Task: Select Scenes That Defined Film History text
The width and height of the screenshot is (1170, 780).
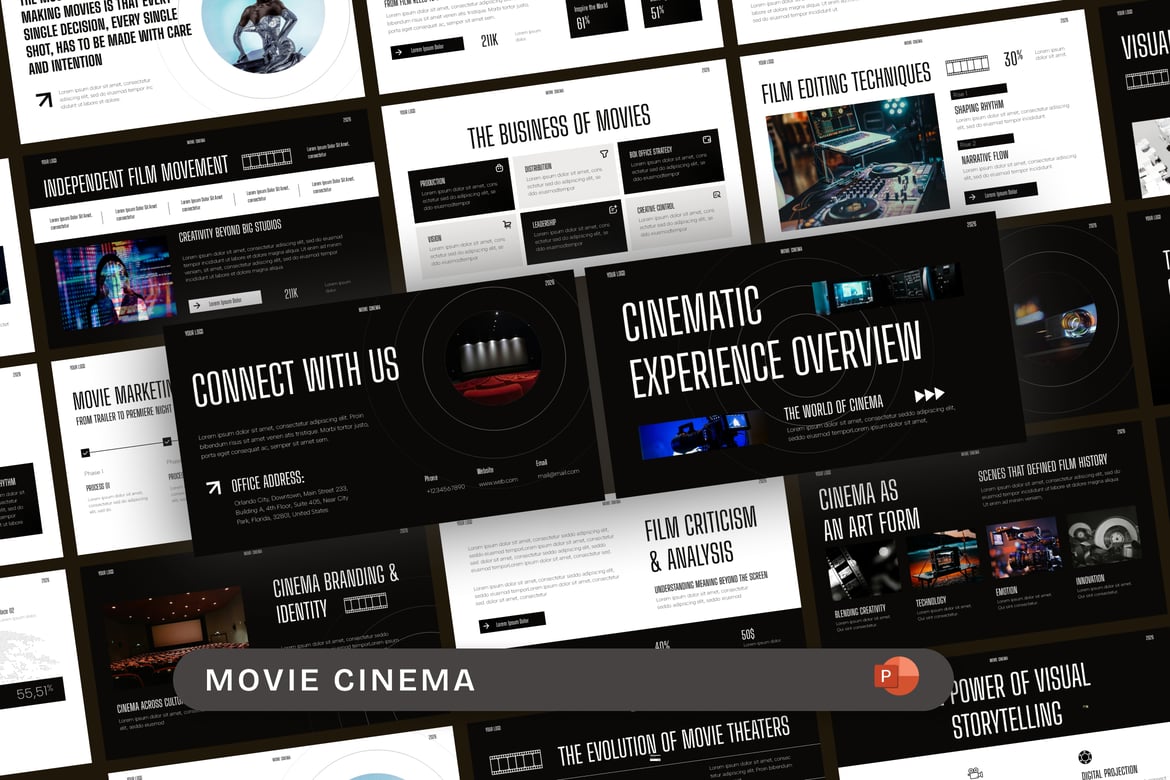Action: (x=1042, y=467)
